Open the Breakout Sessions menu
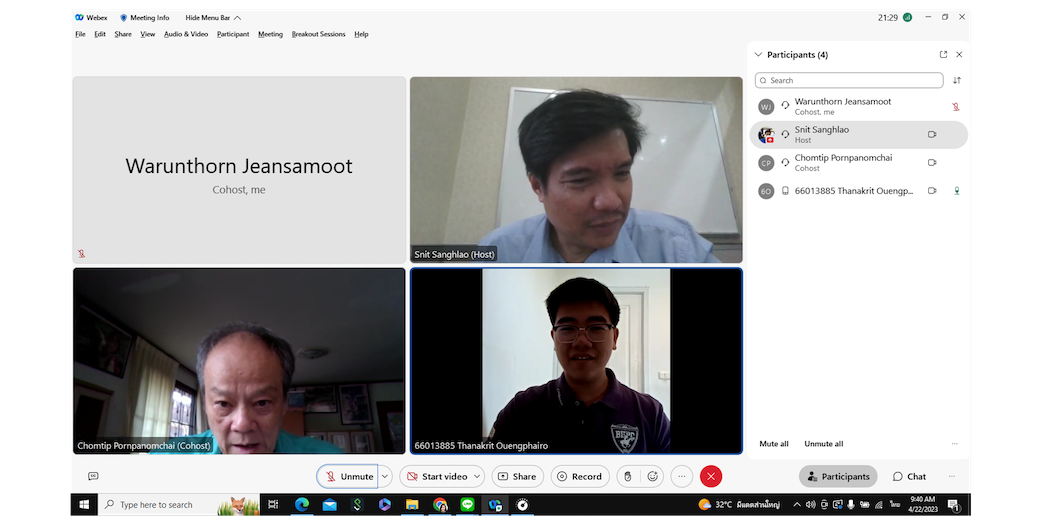The width and height of the screenshot is (1040, 516). (x=318, y=34)
